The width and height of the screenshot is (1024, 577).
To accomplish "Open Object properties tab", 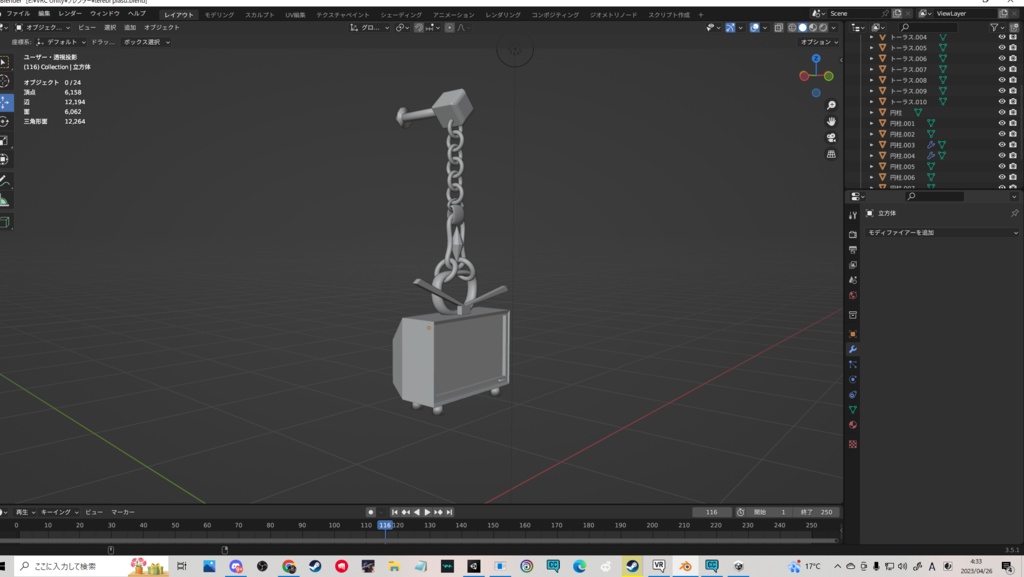I will pos(852,334).
